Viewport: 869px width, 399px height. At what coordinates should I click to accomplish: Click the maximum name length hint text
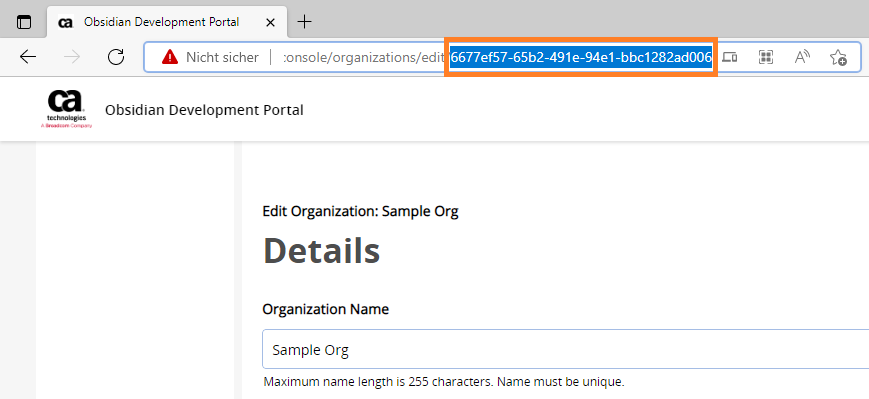click(444, 382)
